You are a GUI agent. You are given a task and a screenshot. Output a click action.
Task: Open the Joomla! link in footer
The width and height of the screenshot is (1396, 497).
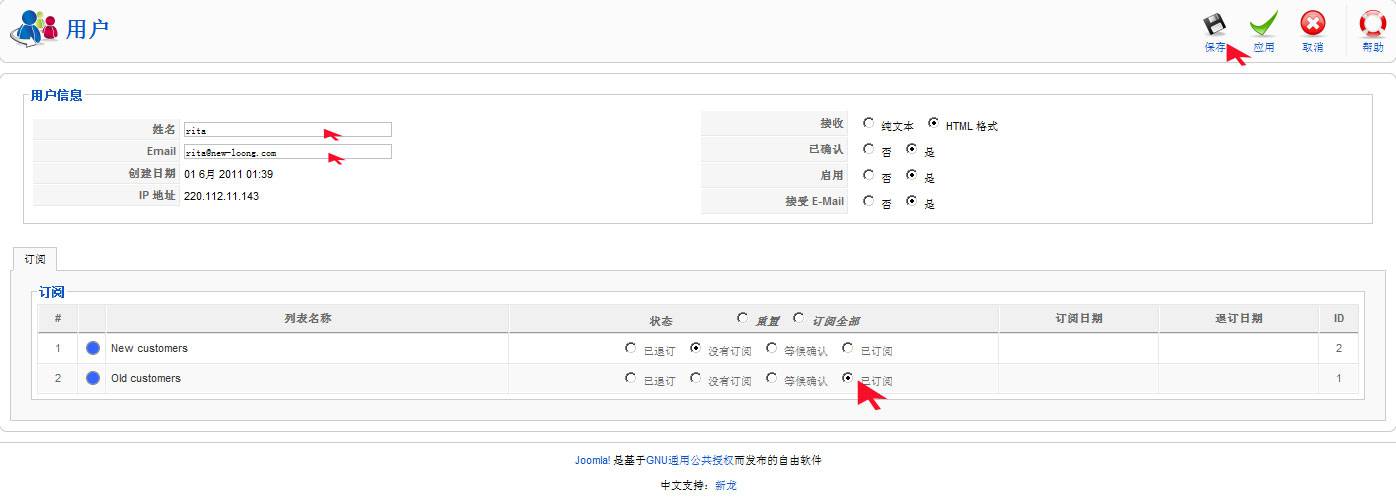point(592,461)
